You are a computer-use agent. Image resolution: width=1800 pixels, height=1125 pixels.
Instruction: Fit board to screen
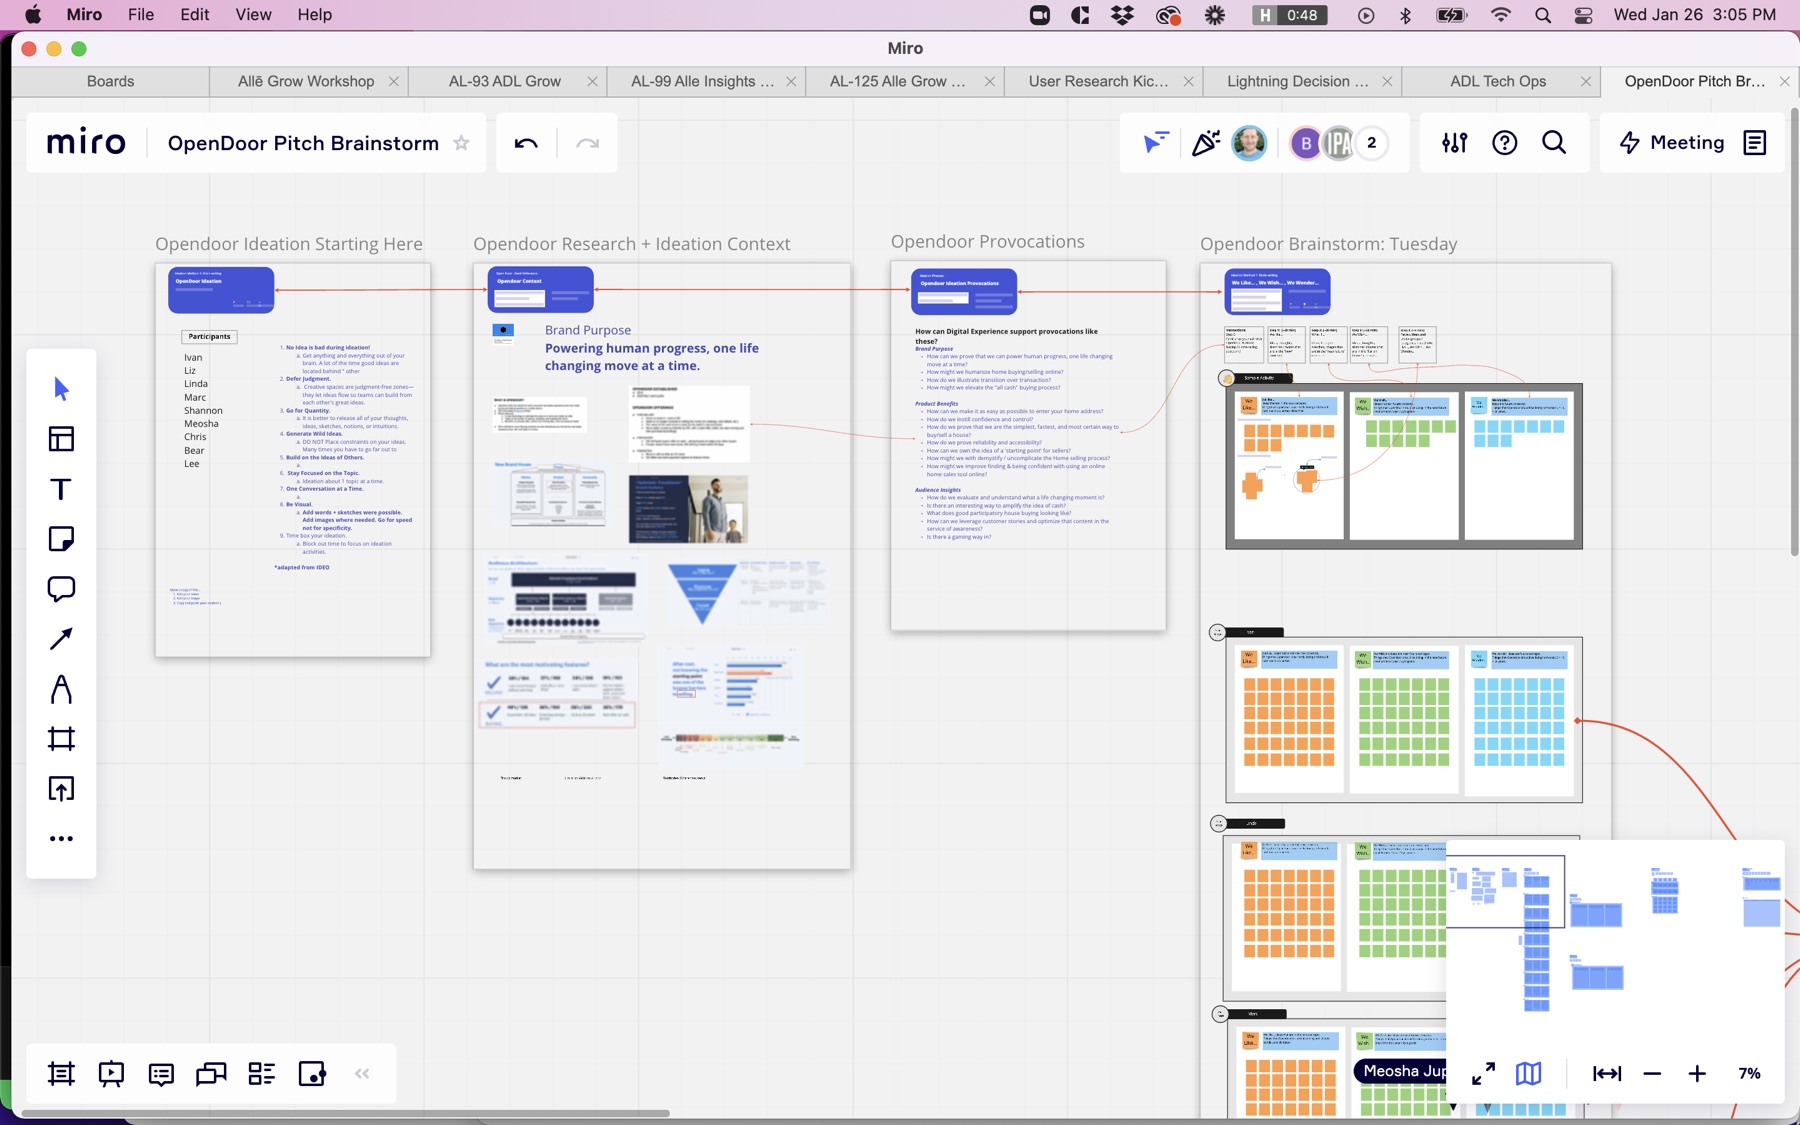pyautogui.click(x=1607, y=1074)
